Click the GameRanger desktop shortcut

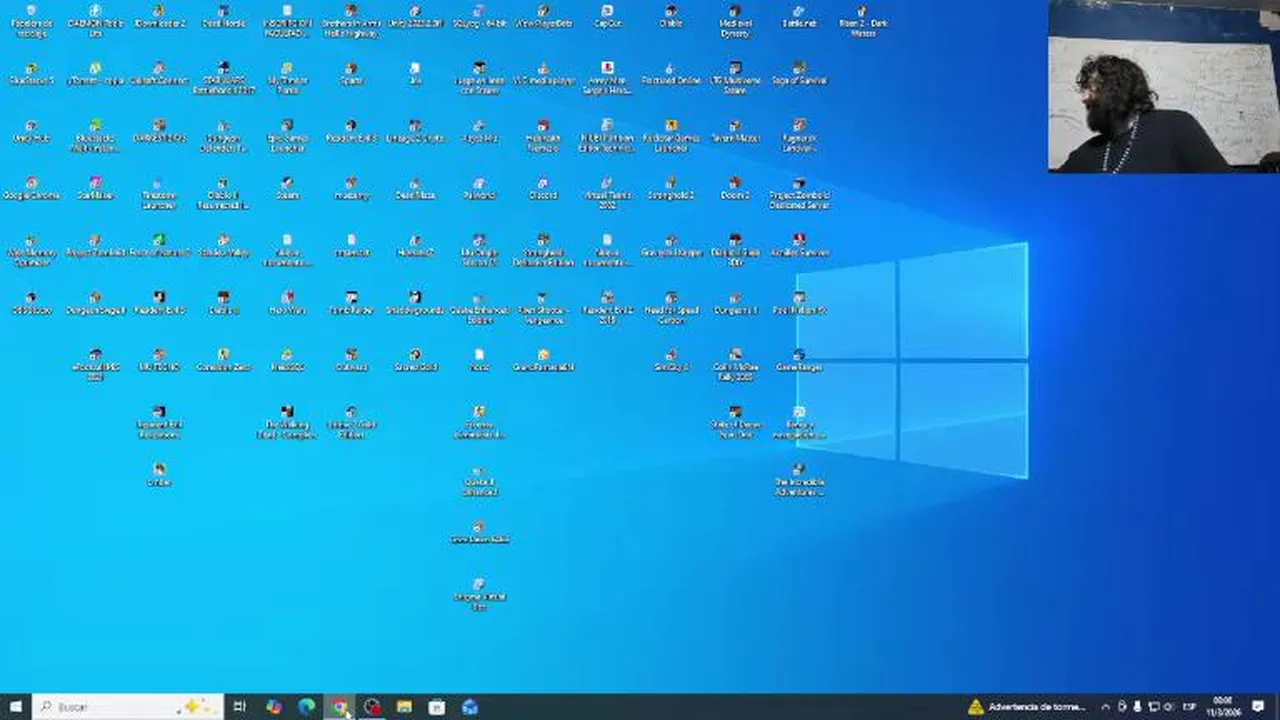(799, 361)
